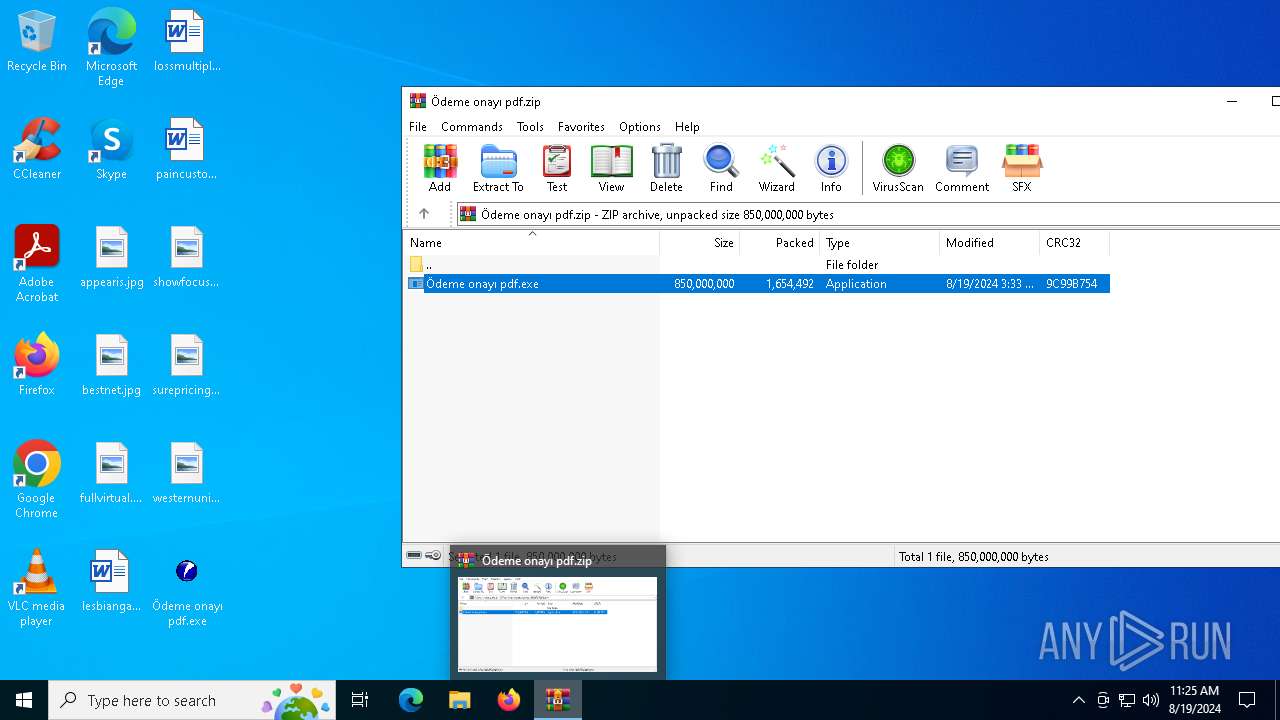Click the Extract To toolbar icon
This screenshot has width=1280, height=720.
[x=498, y=168]
